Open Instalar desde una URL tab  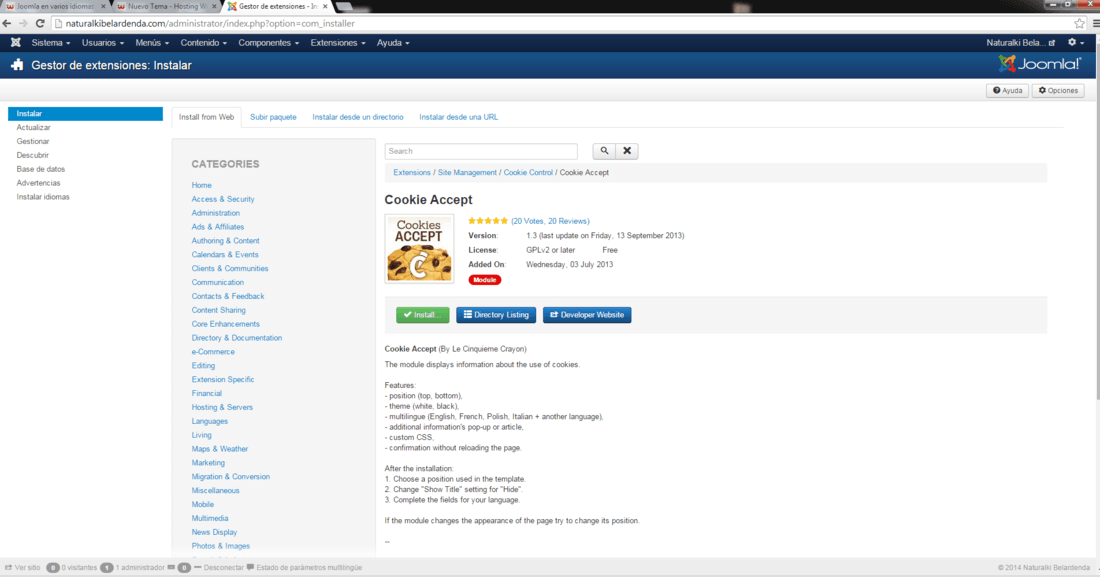coord(459,117)
